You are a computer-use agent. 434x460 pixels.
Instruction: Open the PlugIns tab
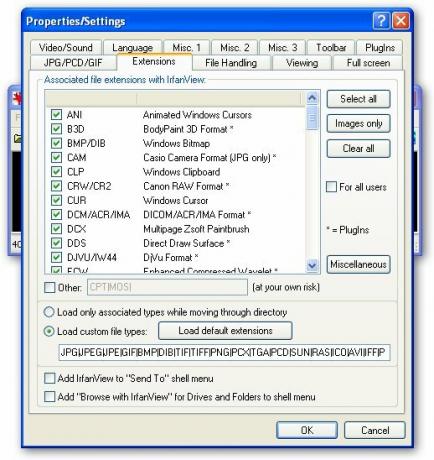click(x=380, y=48)
